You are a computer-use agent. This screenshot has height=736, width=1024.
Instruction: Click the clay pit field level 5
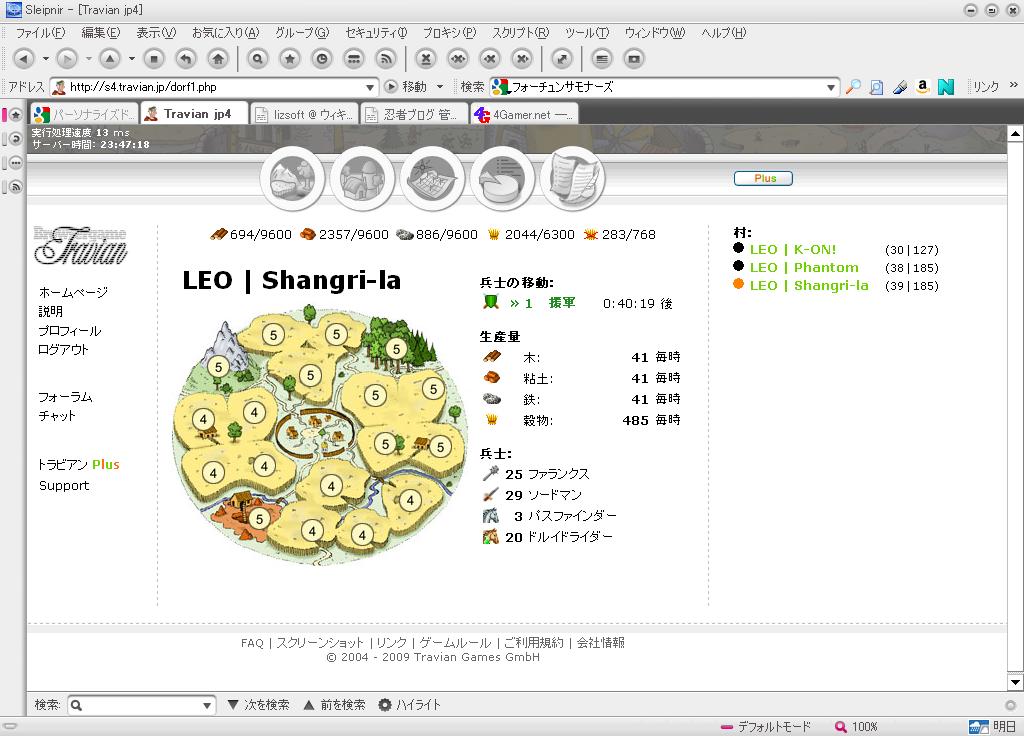pyautogui.click(x=259, y=519)
